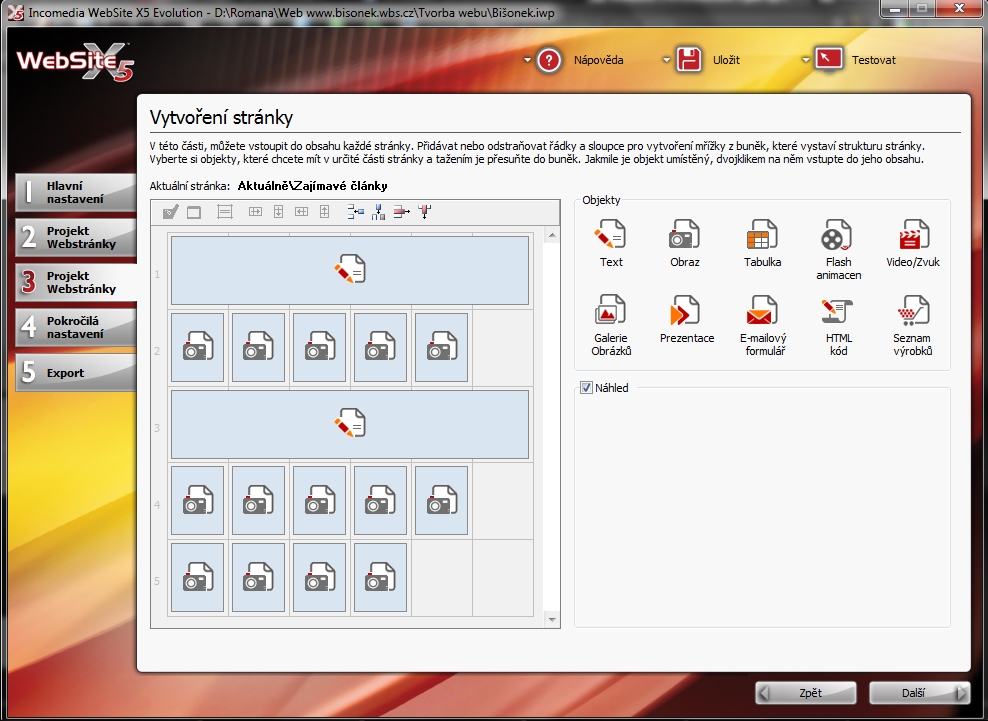Viewport: 988px width, 721px height.
Task: Open step 4 Pokročilá nastavení
Action: point(76,327)
